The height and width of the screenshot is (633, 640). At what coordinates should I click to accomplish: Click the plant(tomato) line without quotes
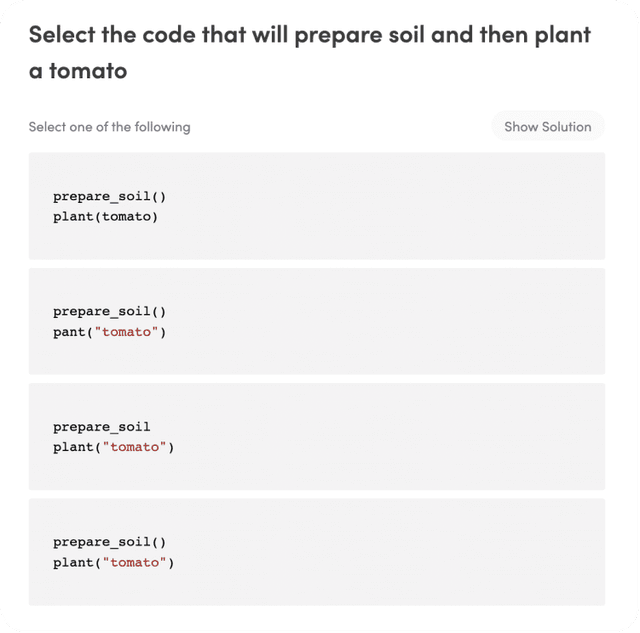[105, 216]
